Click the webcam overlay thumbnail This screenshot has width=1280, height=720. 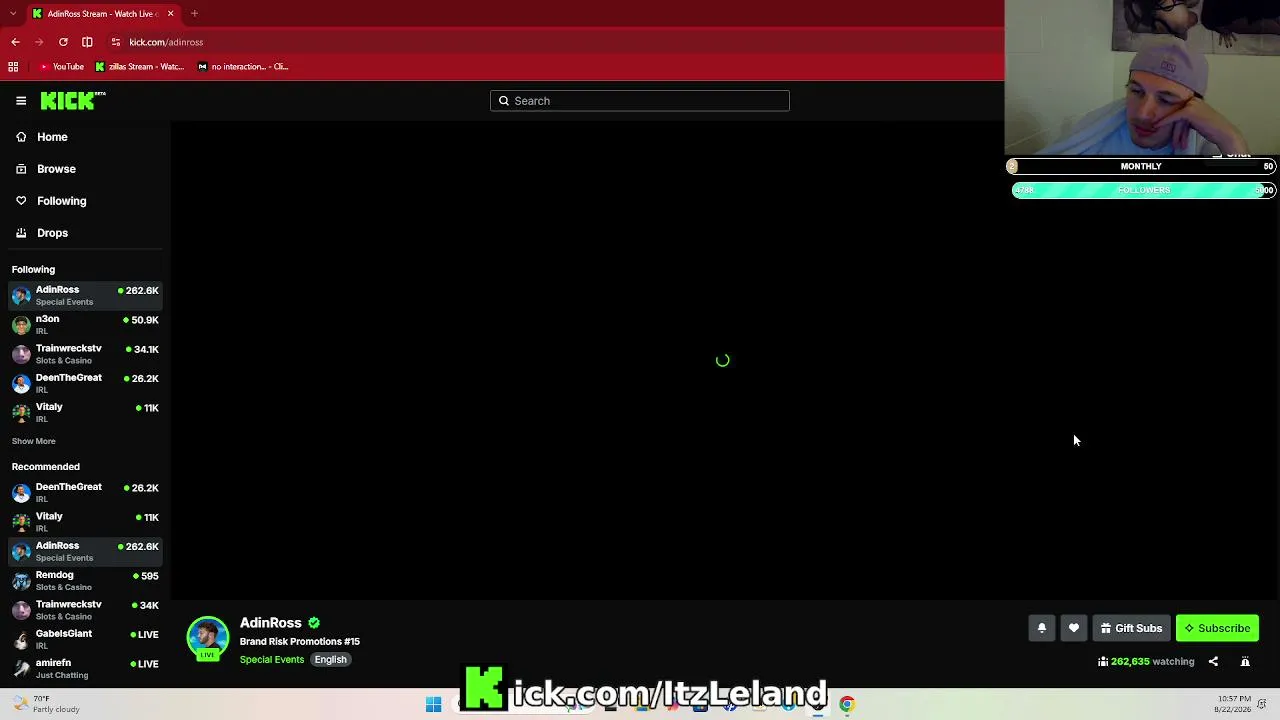(1142, 78)
